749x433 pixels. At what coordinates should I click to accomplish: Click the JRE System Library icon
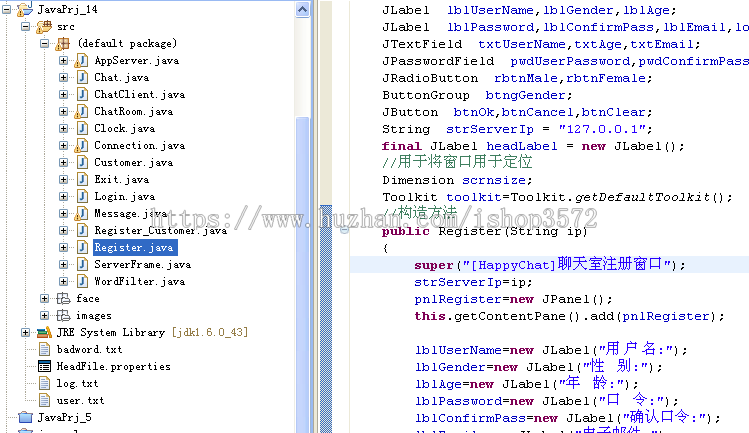44,332
